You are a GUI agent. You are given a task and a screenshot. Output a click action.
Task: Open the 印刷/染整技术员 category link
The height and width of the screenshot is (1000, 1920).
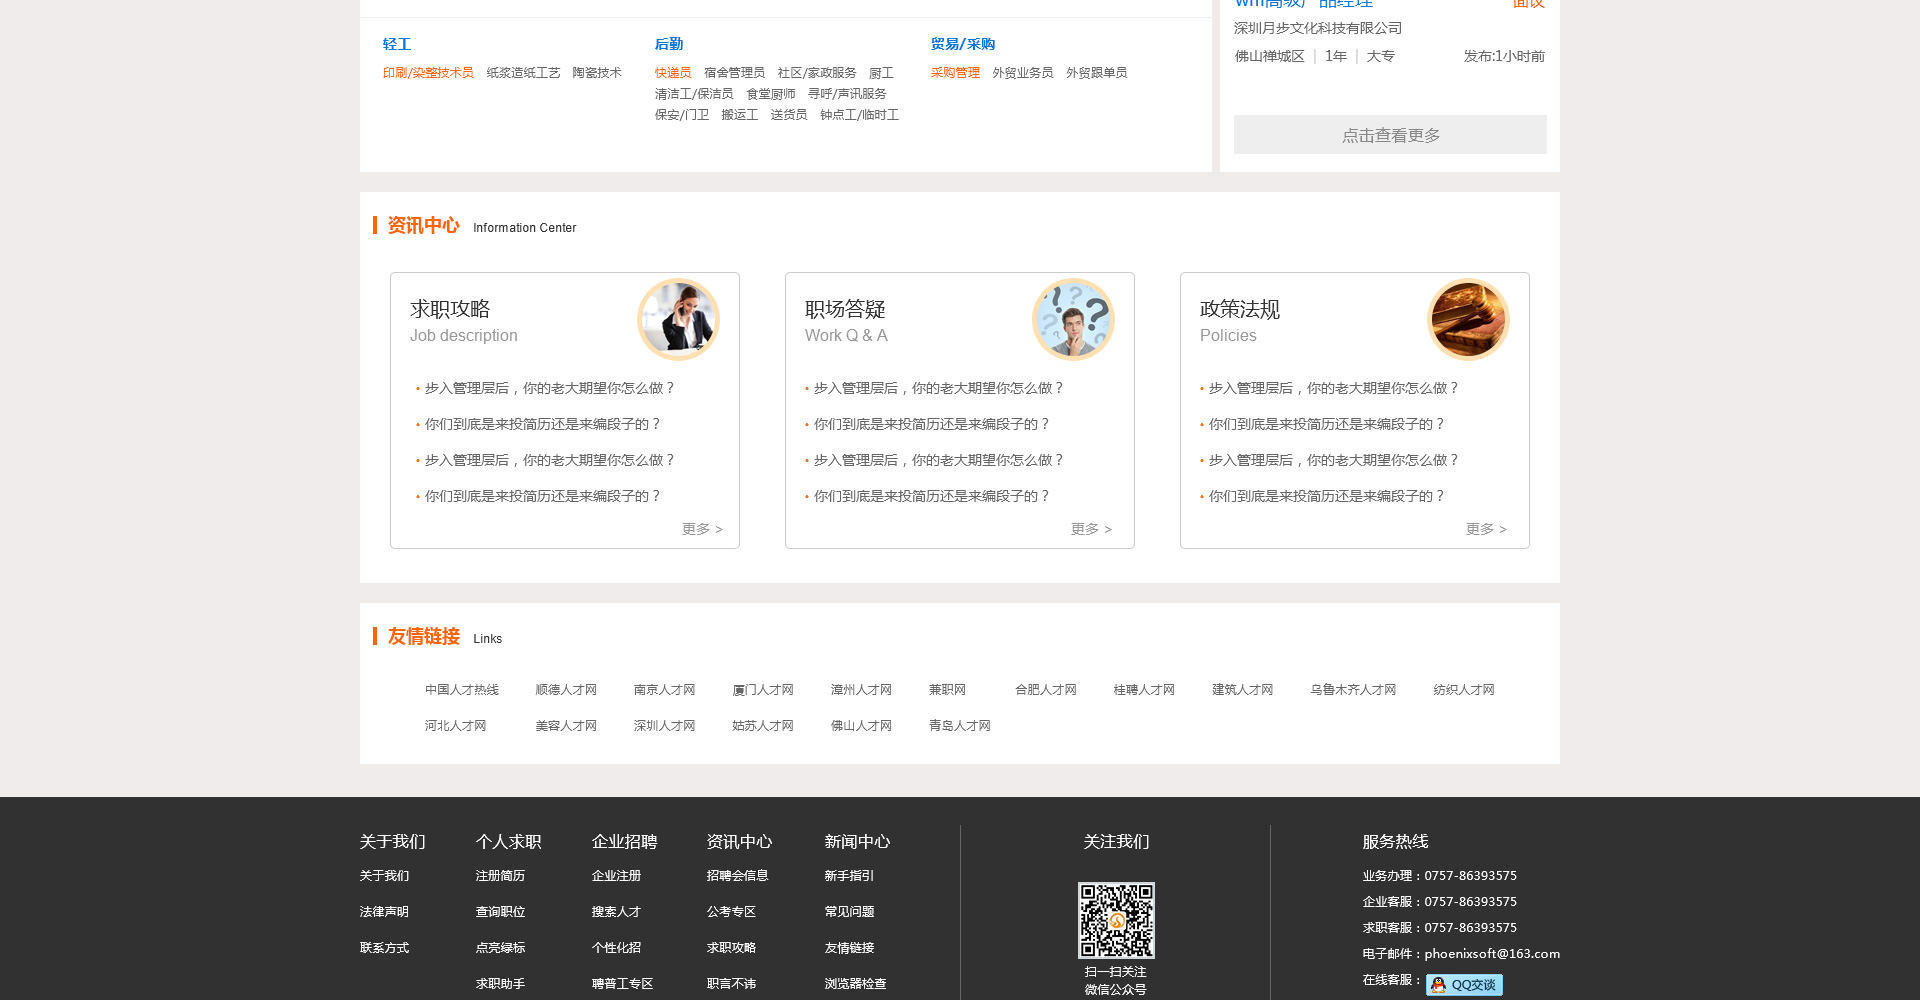coord(428,73)
